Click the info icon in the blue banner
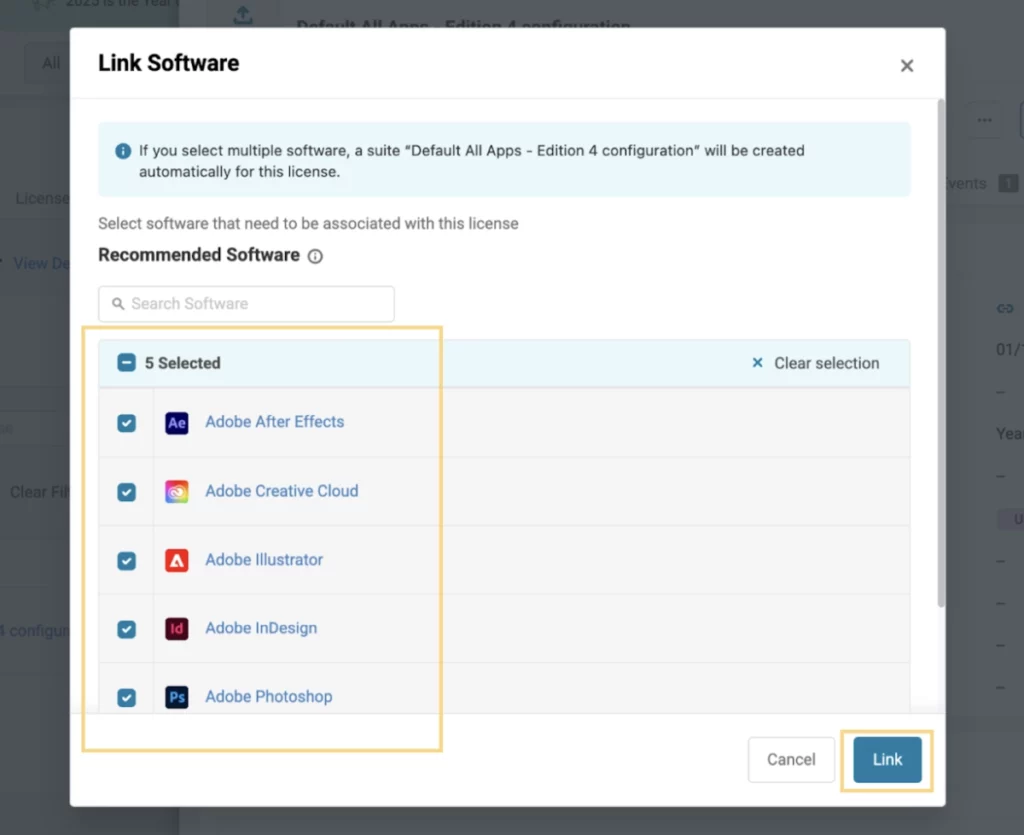1024x835 pixels. coord(123,151)
